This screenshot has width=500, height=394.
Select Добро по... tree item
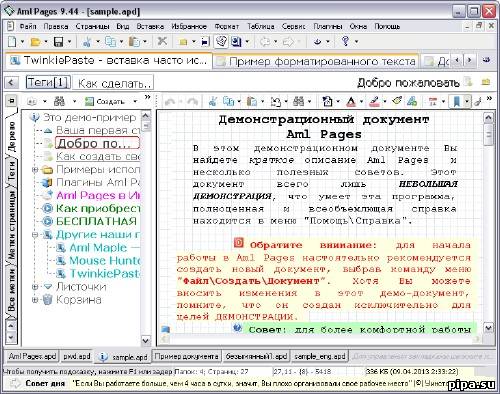tap(97, 143)
